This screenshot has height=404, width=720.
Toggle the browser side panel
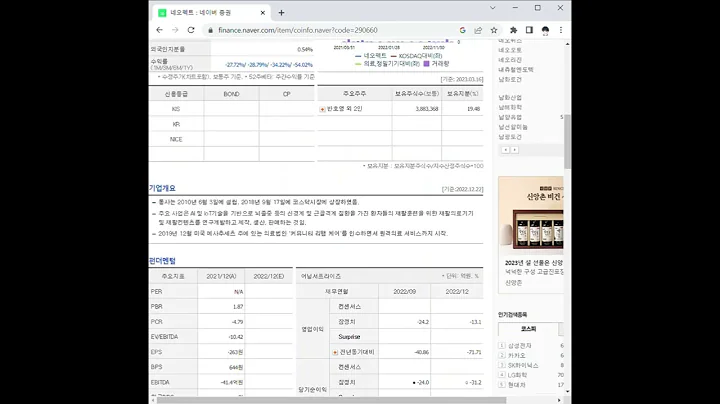tap(529, 30)
